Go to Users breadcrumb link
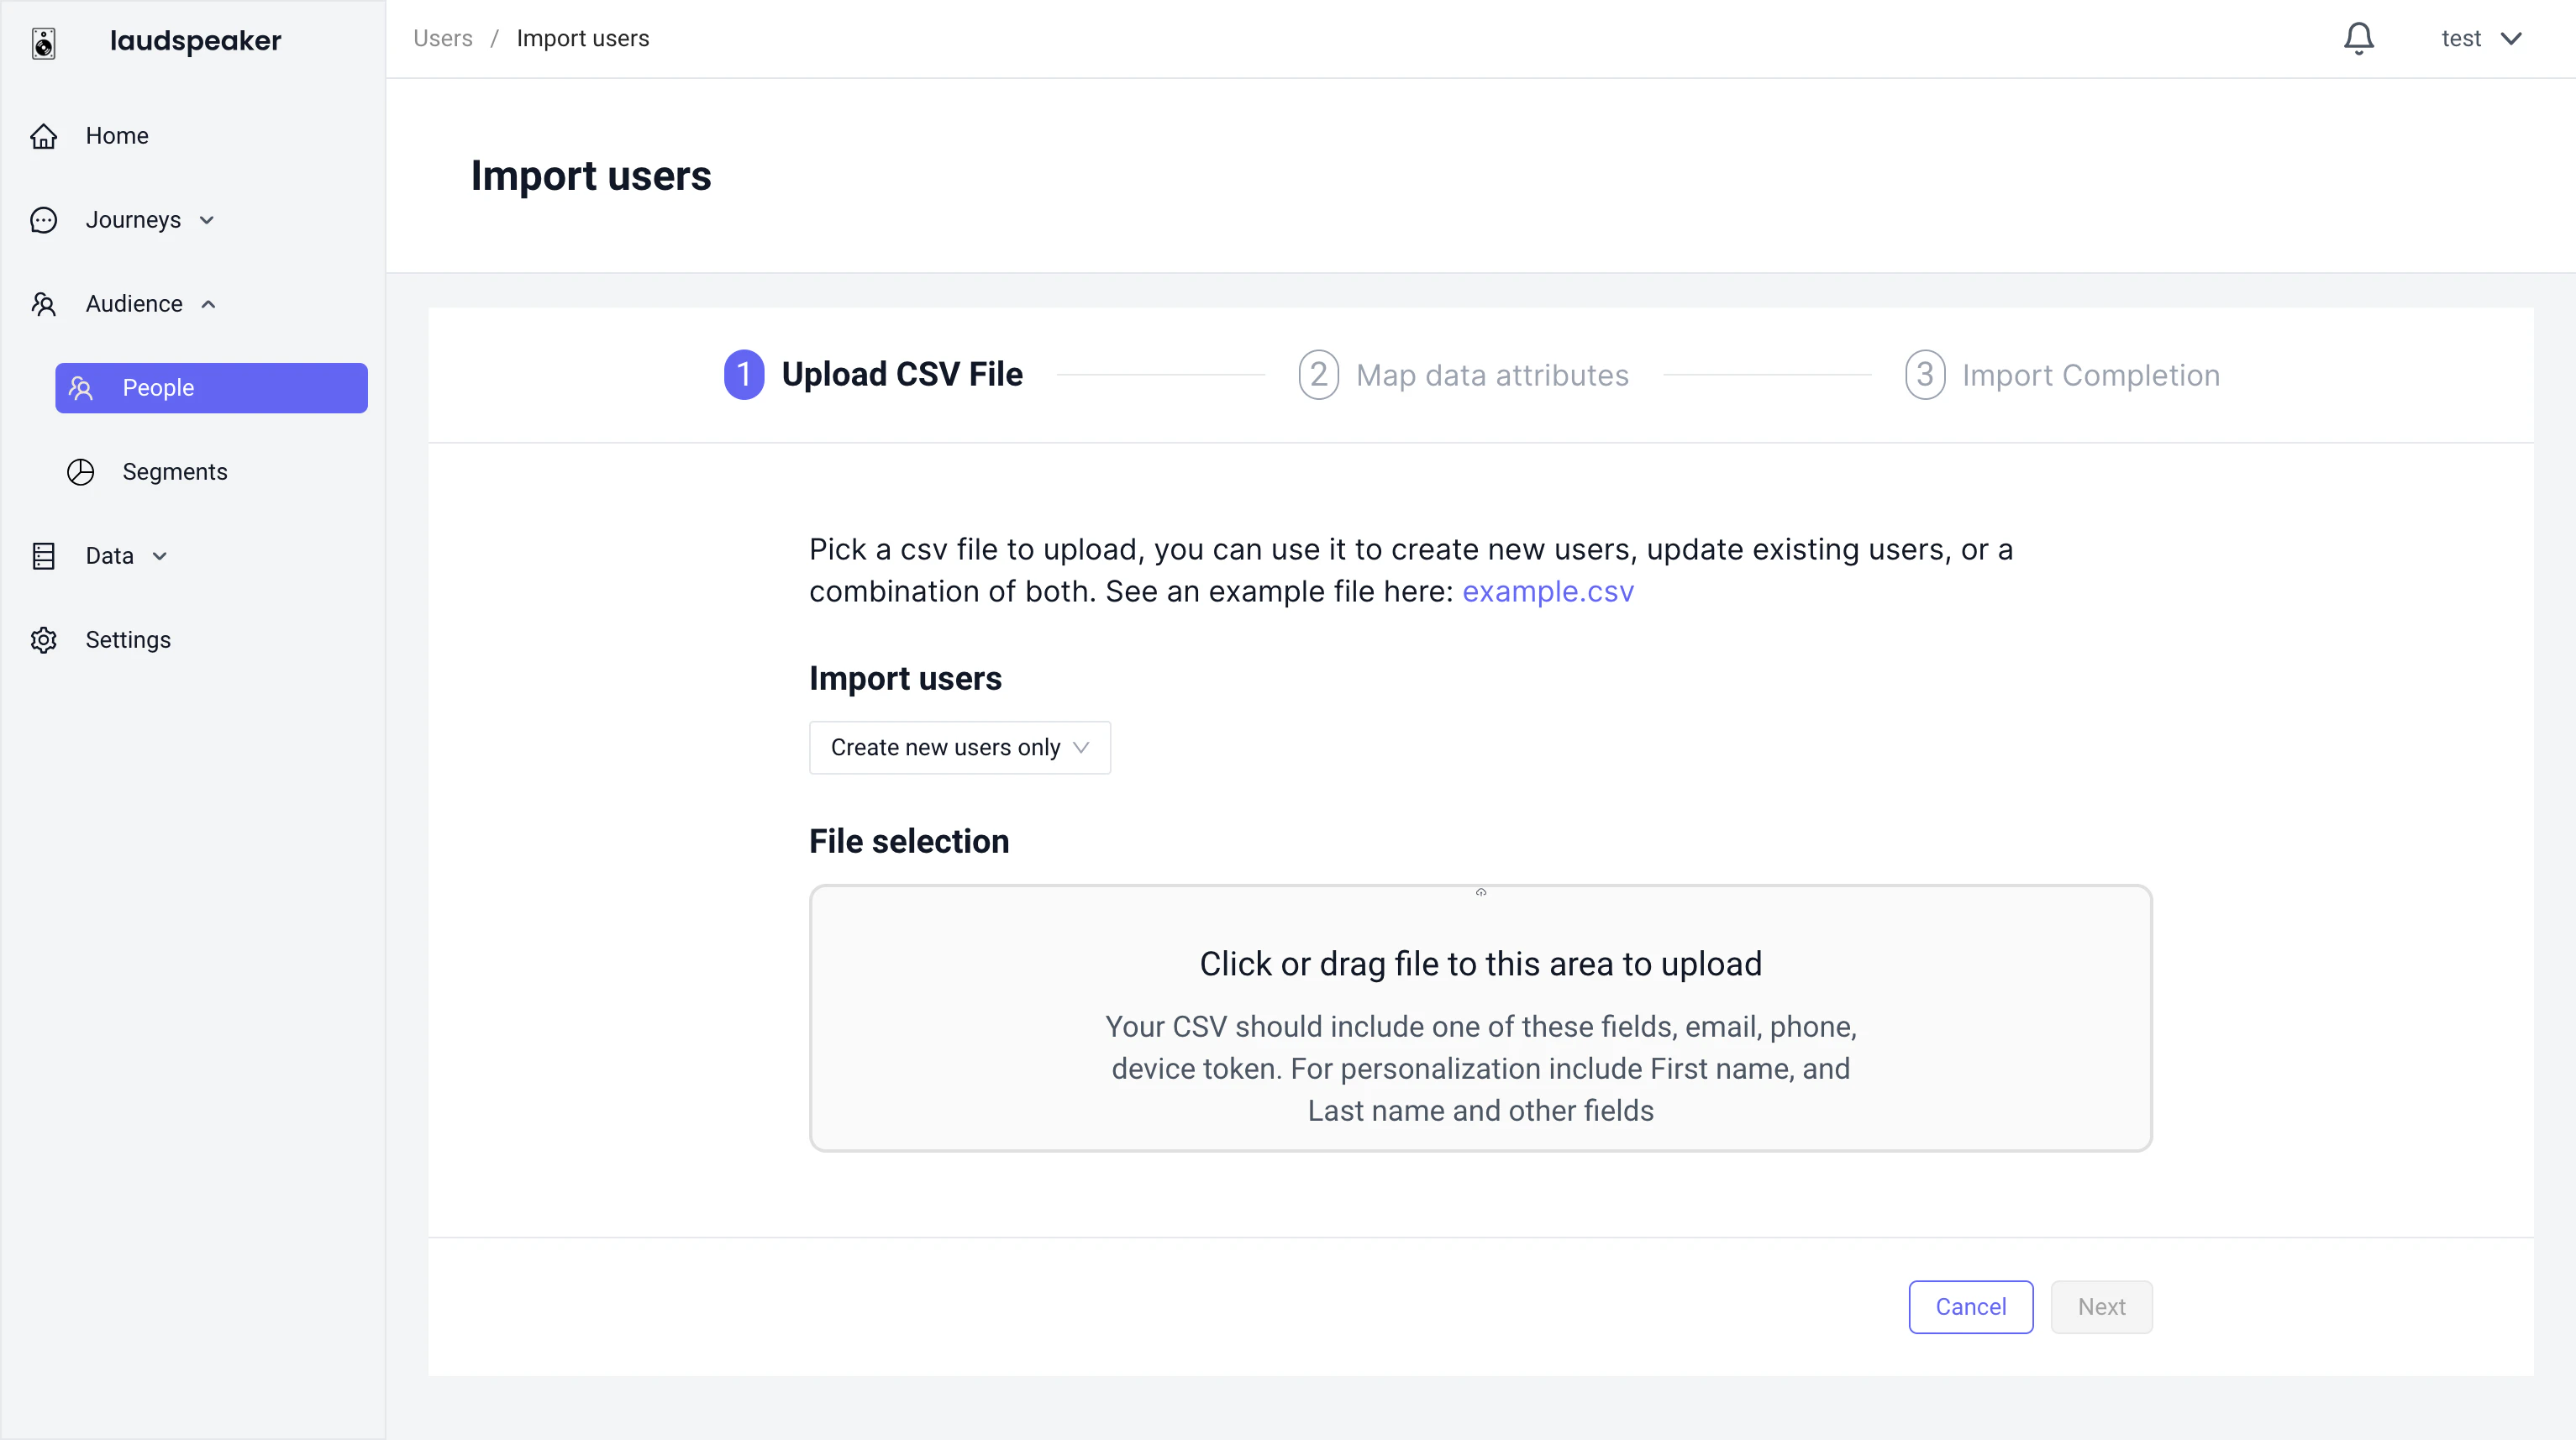The image size is (2576, 1440). click(x=442, y=39)
